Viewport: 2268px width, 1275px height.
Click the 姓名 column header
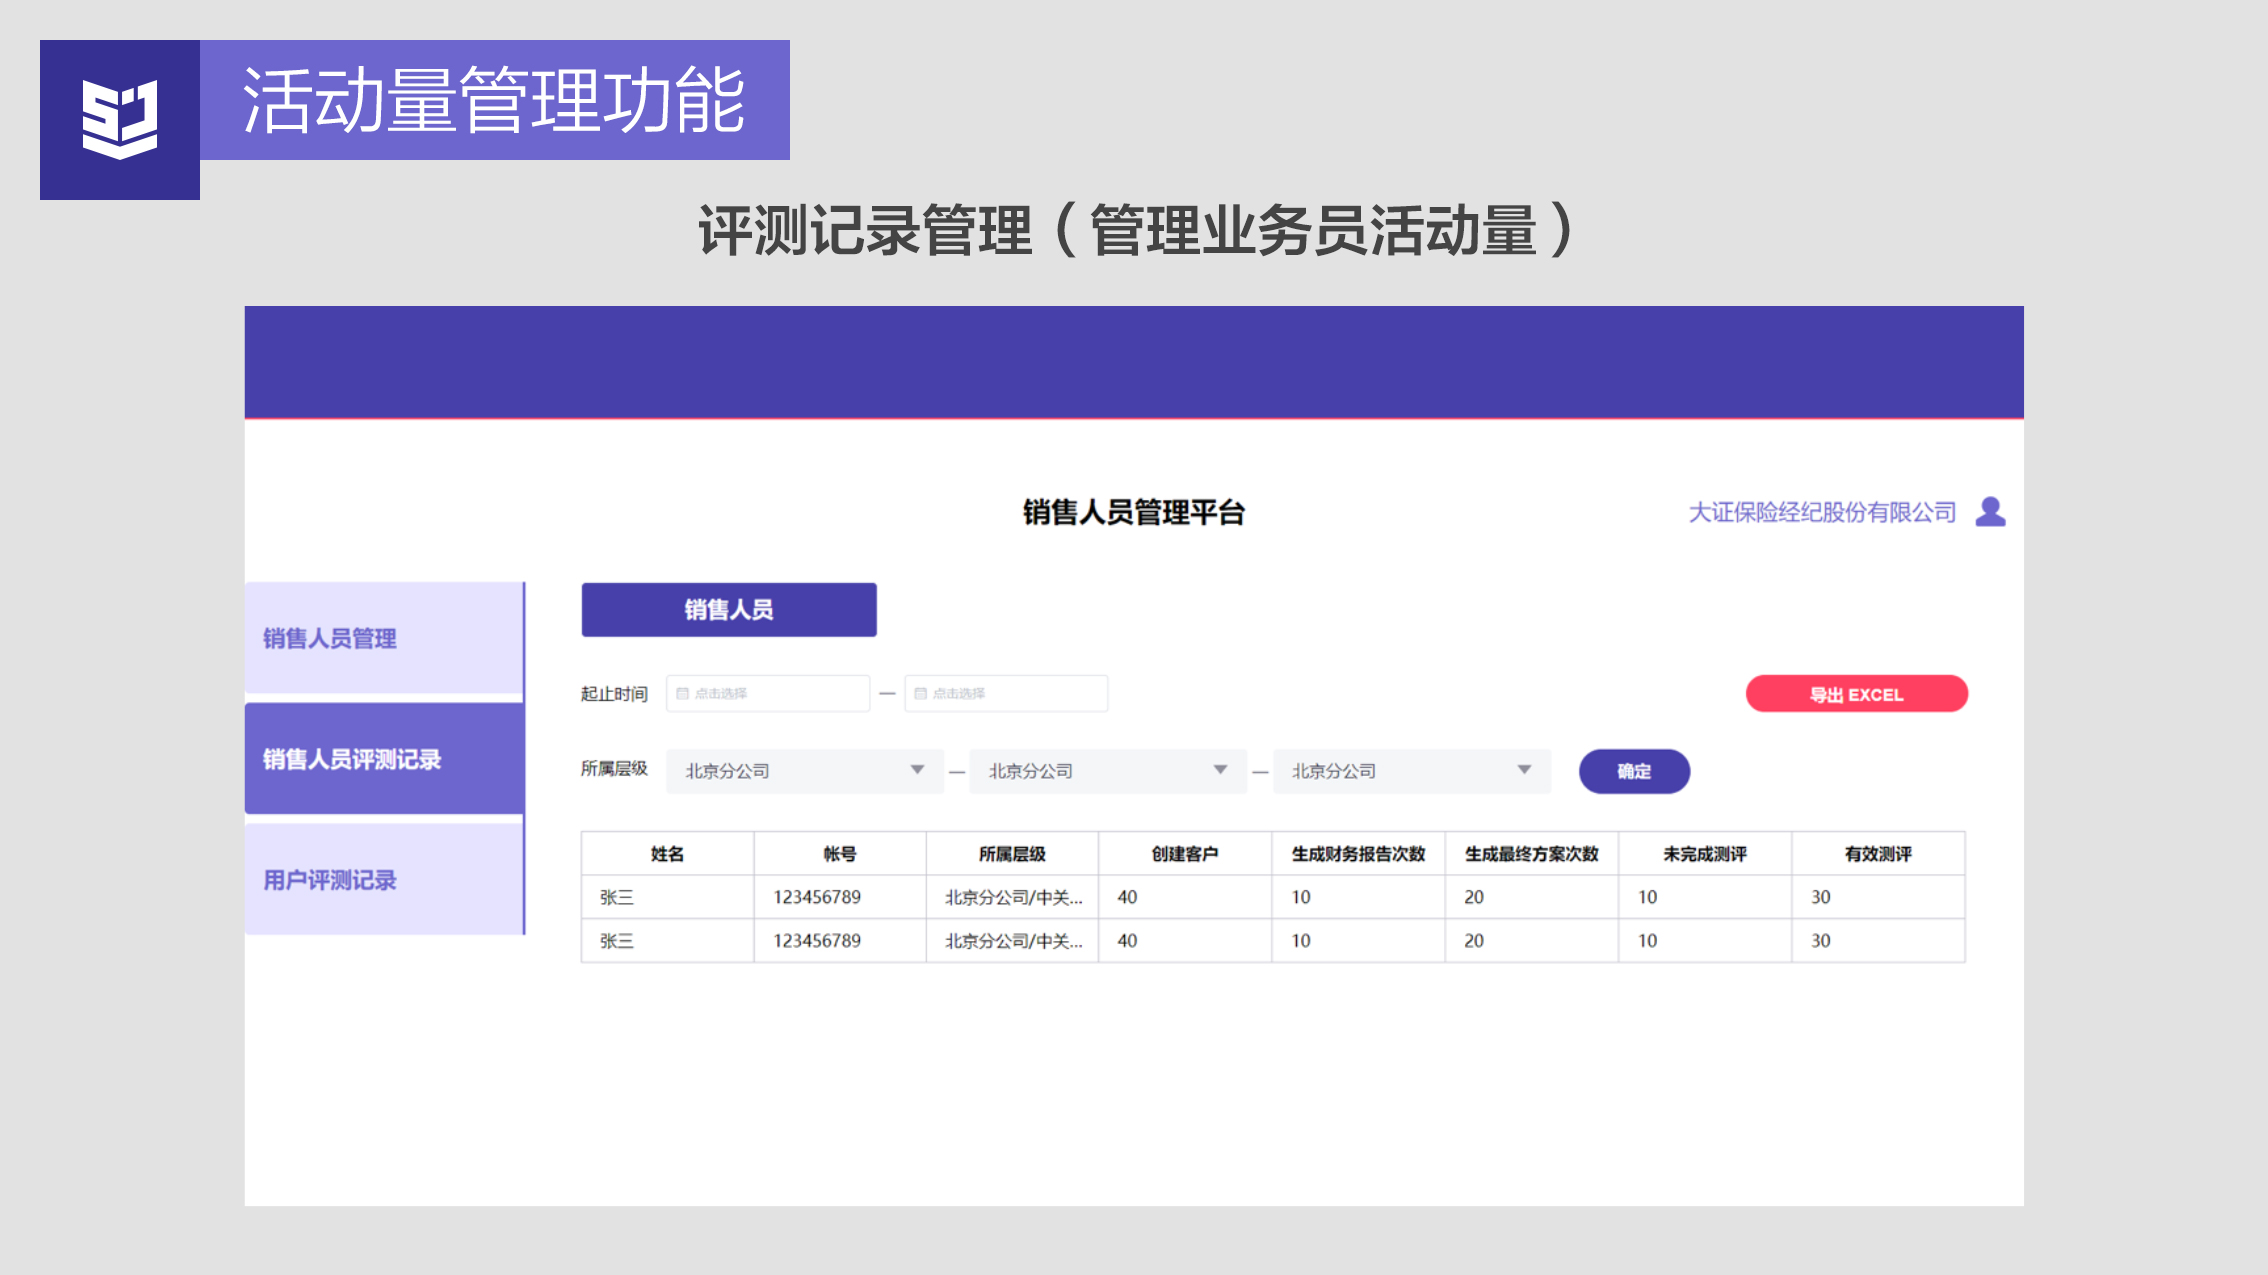tap(667, 854)
